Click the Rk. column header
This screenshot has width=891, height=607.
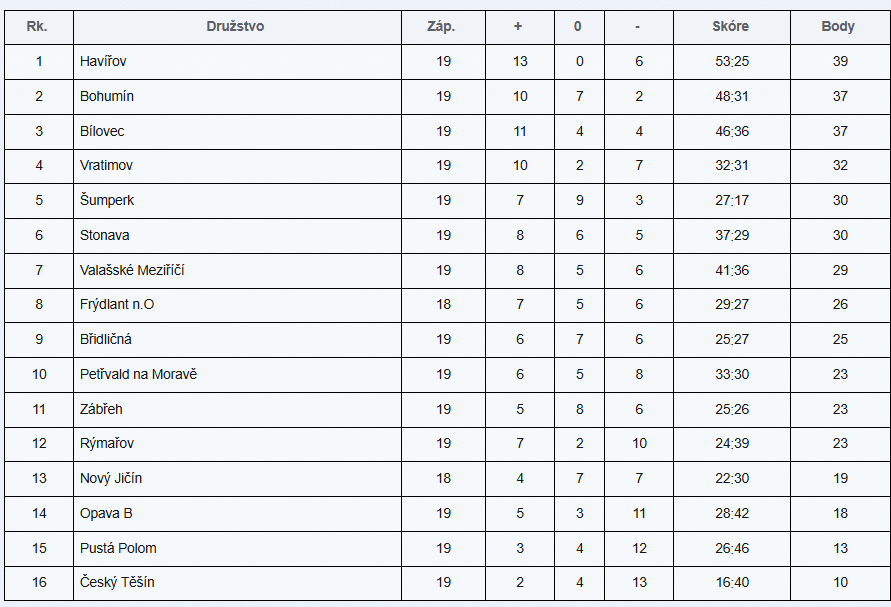click(39, 27)
